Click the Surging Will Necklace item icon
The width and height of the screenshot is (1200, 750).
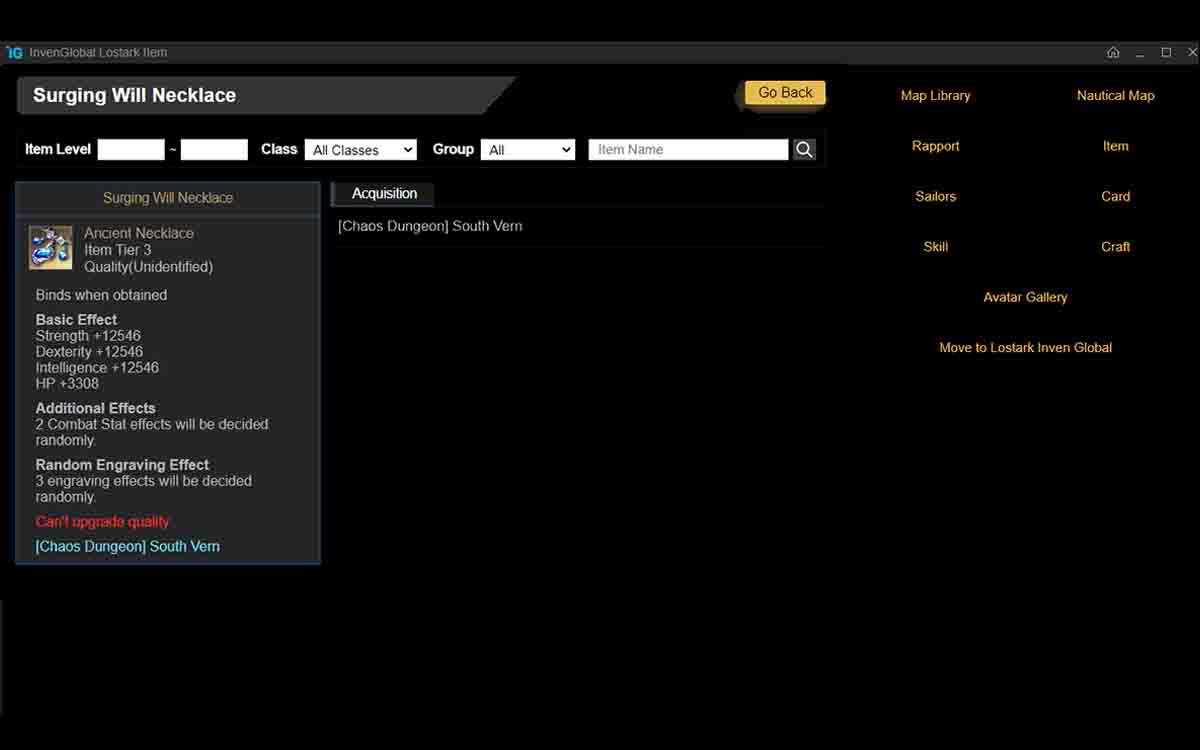(x=51, y=248)
